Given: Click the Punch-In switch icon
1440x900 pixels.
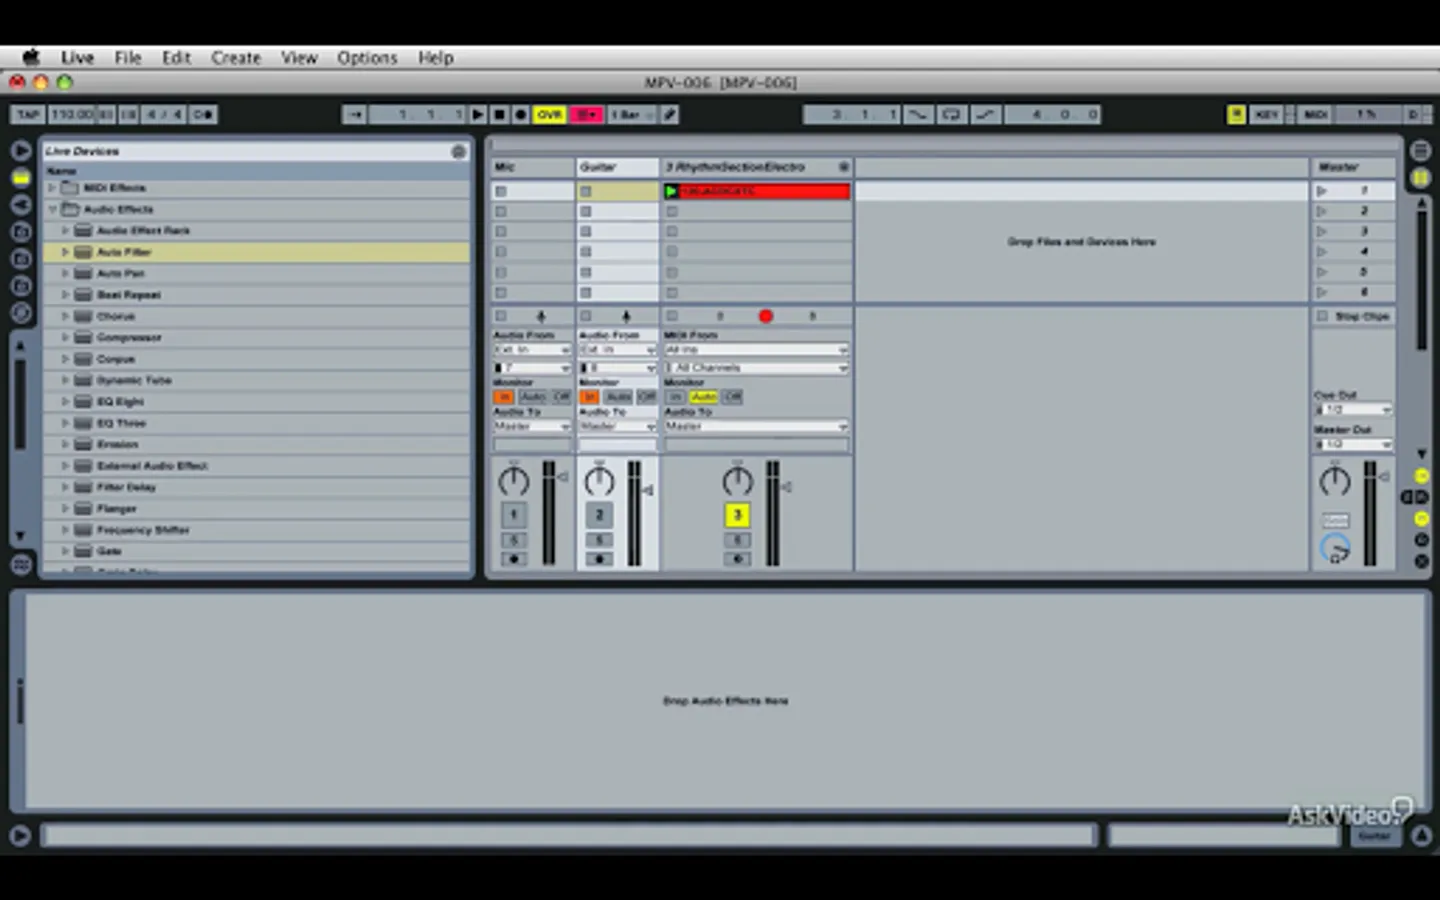Looking at the screenshot, I should click(x=917, y=115).
